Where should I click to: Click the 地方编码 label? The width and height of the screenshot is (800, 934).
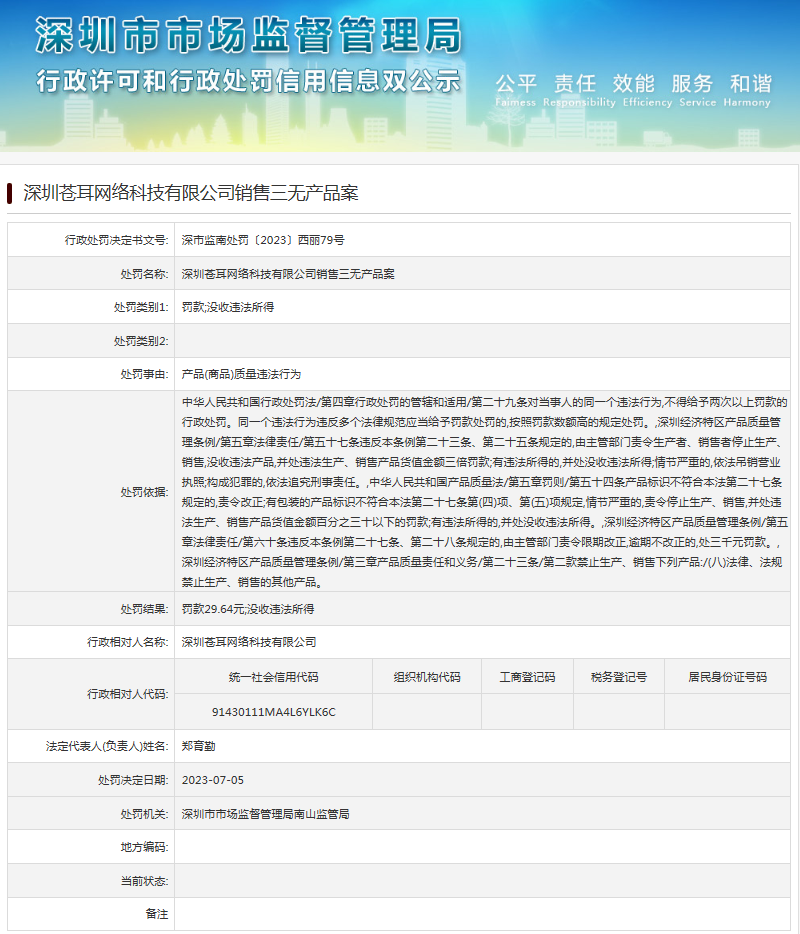[145, 847]
